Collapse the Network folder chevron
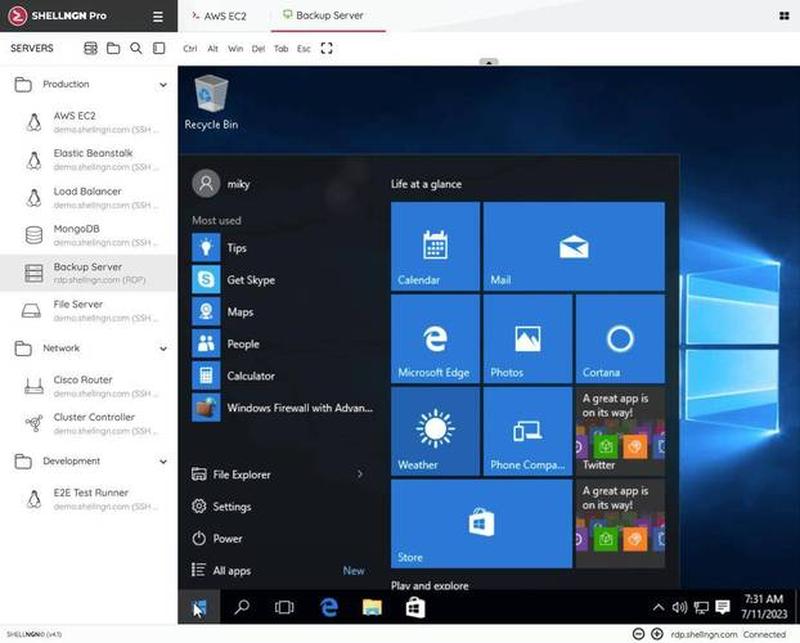This screenshot has width=800, height=643. point(163,349)
